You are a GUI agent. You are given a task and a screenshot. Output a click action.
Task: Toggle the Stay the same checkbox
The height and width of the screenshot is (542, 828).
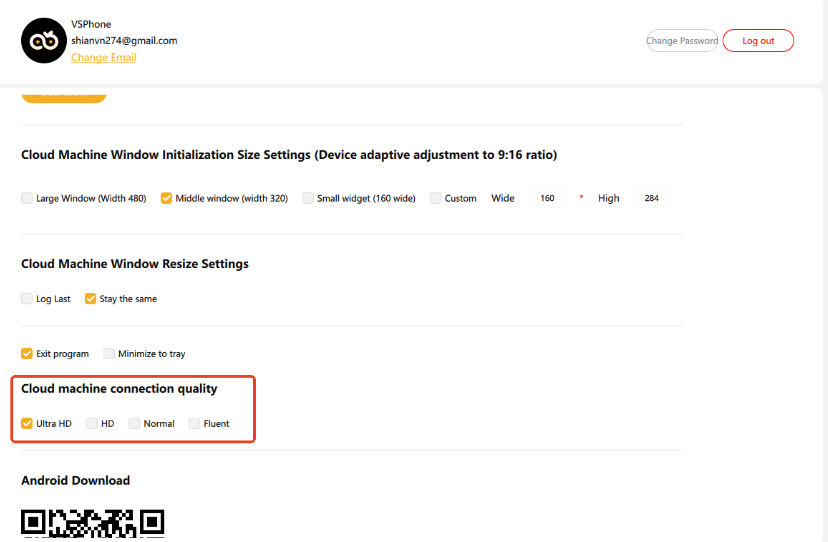(x=91, y=299)
